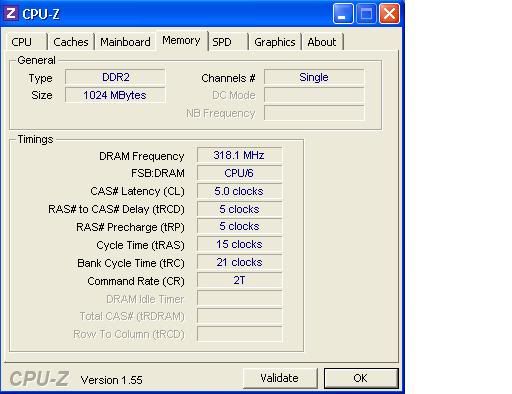Viewport: 512px width, 394px height.
Task: Click the RAS# Precharge (tRP) label
Action: pos(130,227)
